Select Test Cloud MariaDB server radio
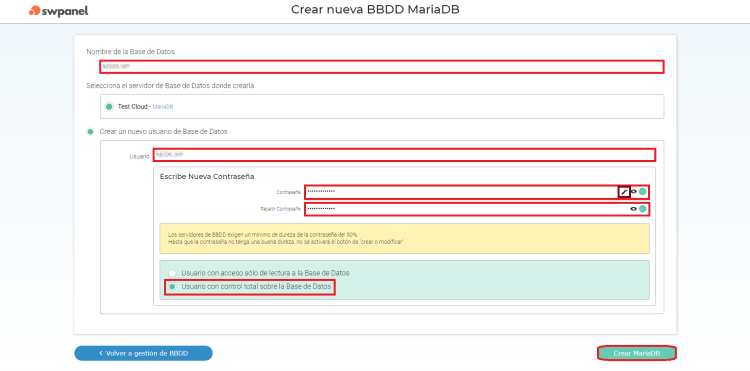This screenshot has height=371, width=750. pos(109,107)
